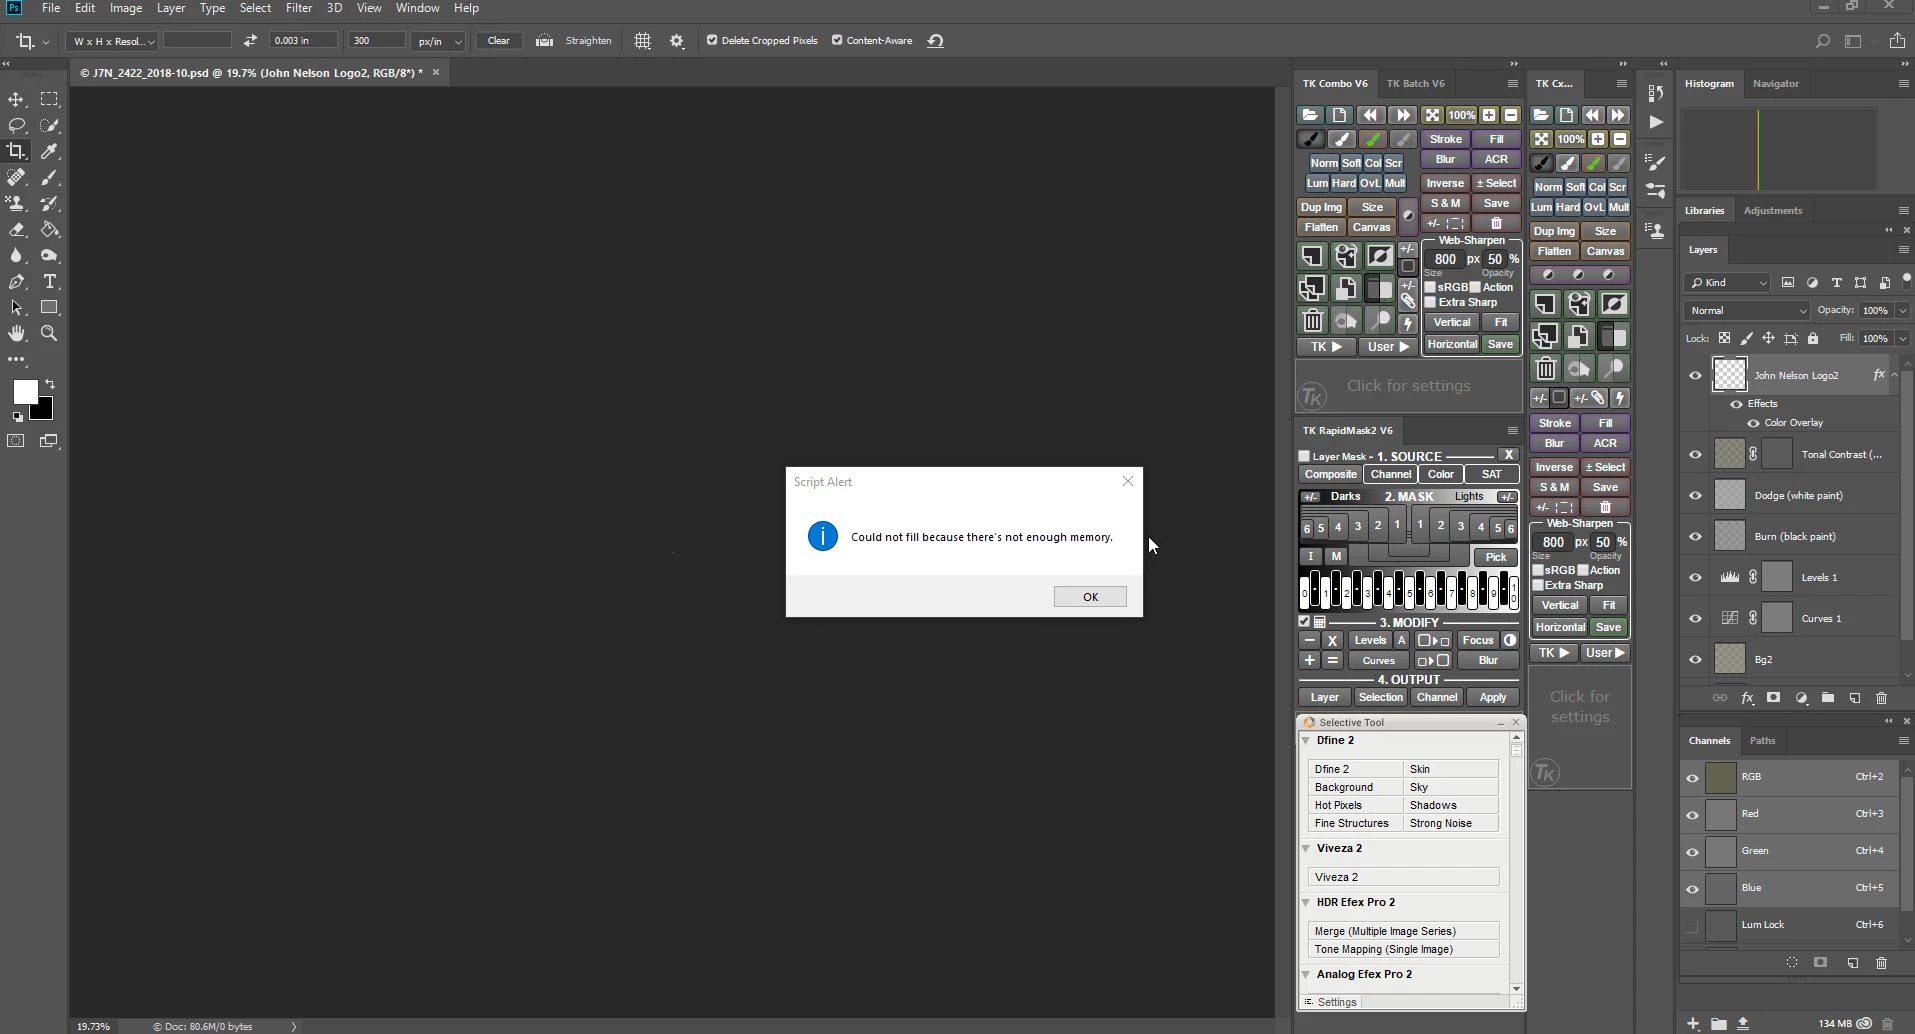Screen dimensions: 1915x1034
Task: Click the background color swatch
Action: 44,410
